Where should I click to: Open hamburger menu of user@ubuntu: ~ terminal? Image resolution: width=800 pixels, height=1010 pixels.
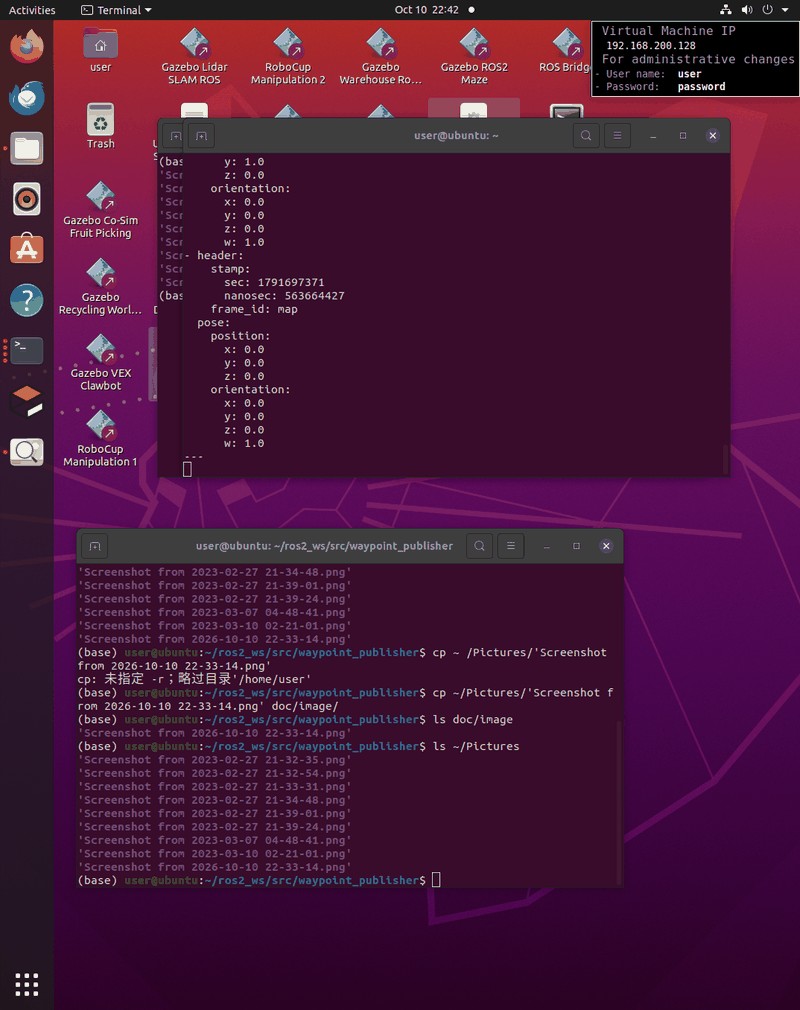[x=617, y=136]
